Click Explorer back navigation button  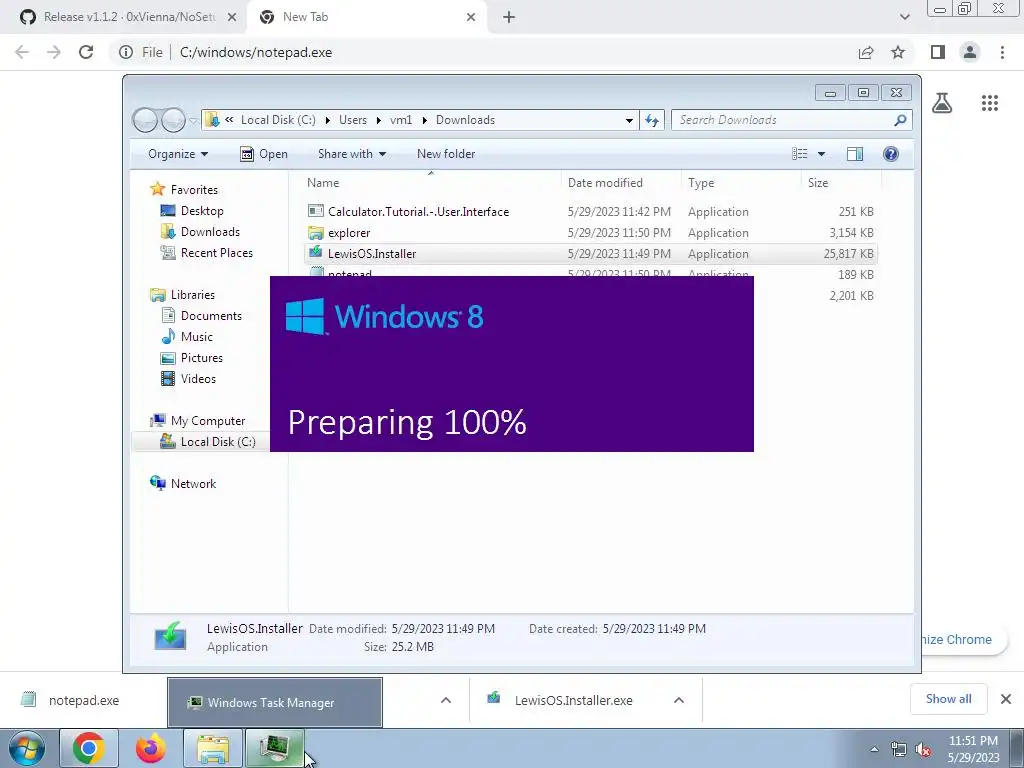[145, 120]
